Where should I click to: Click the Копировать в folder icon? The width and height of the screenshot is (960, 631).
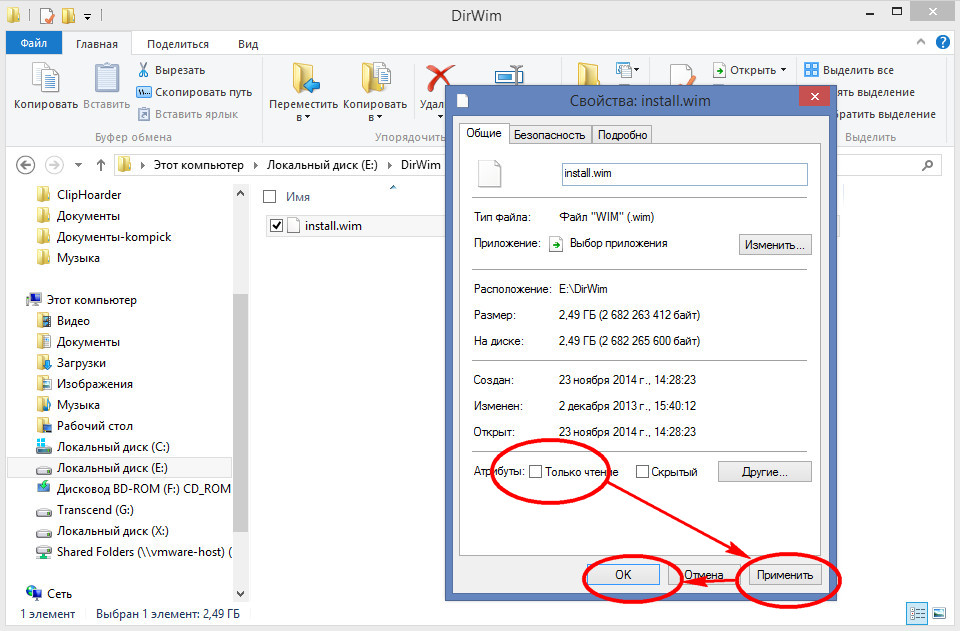(375, 78)
